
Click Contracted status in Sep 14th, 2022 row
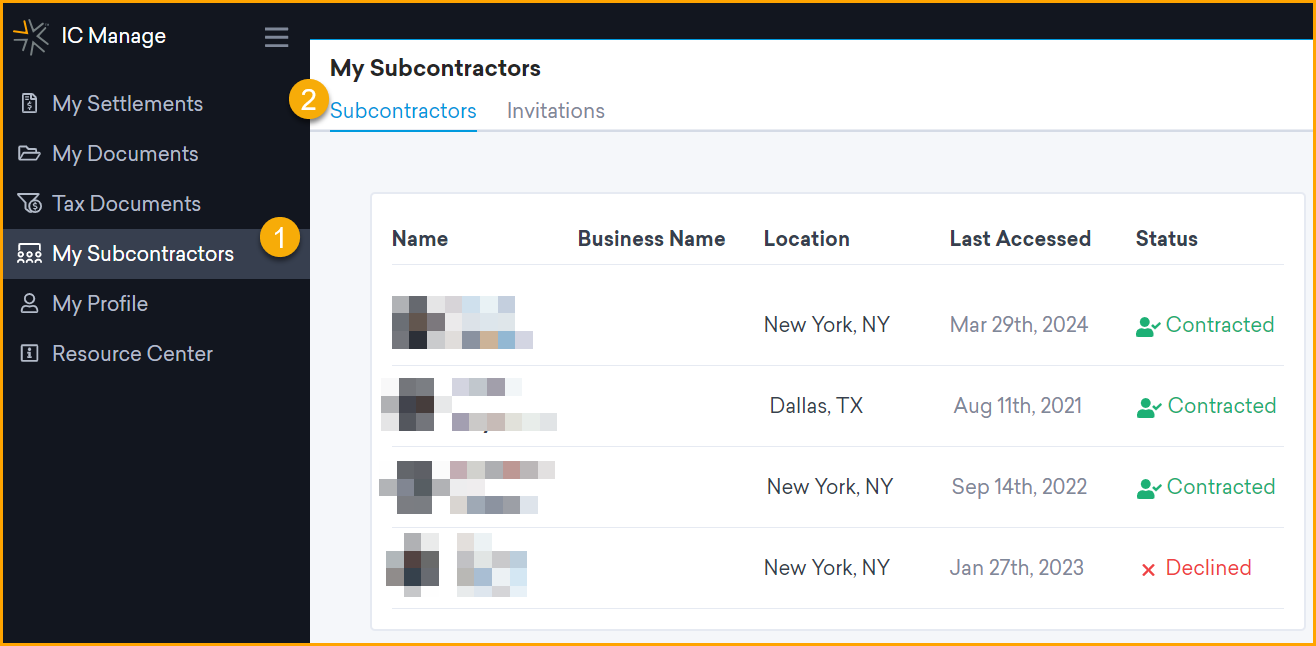tap(1221, 487)
